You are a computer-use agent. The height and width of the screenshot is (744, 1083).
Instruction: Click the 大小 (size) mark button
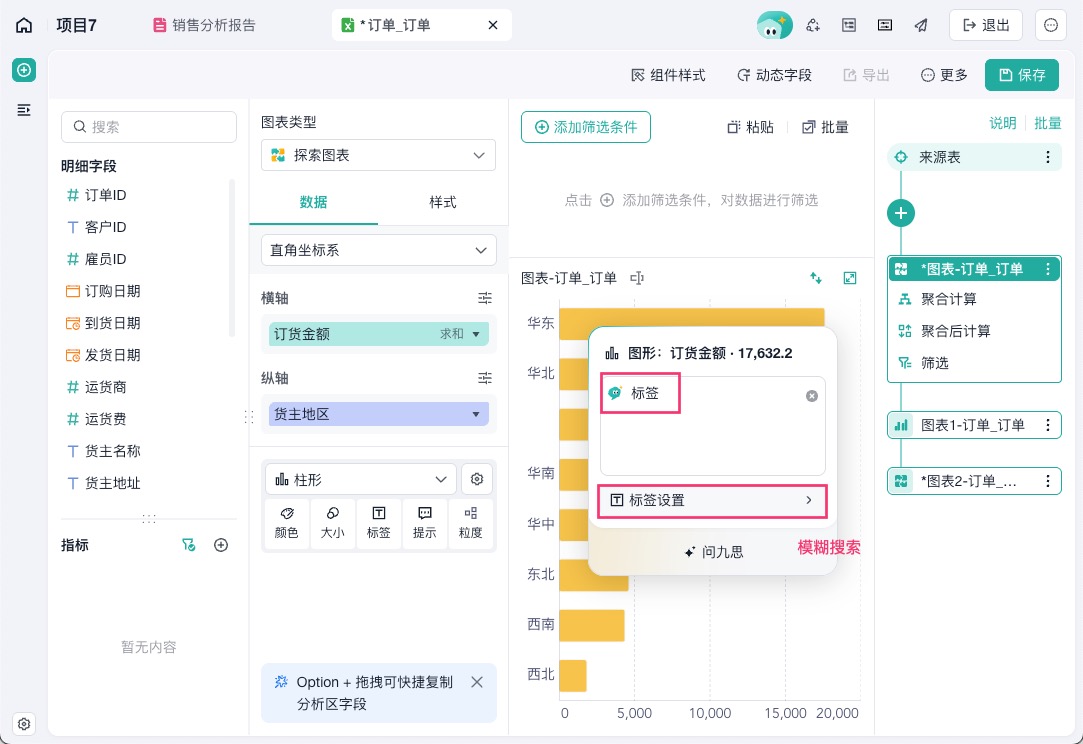[x=332, y=523]
